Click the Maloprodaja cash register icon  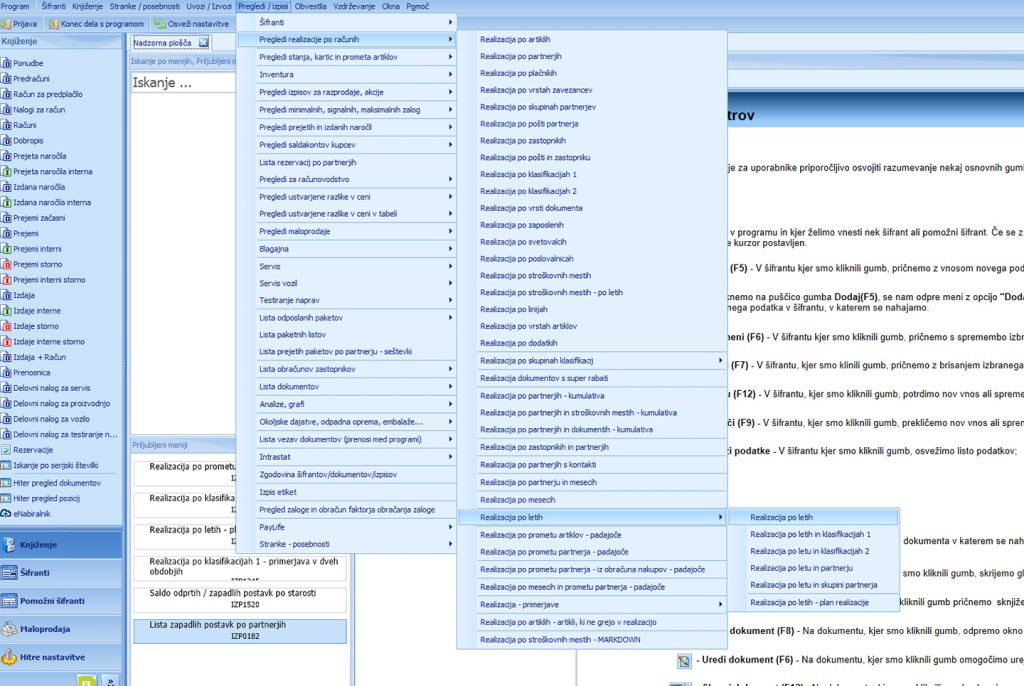point(10,629)
